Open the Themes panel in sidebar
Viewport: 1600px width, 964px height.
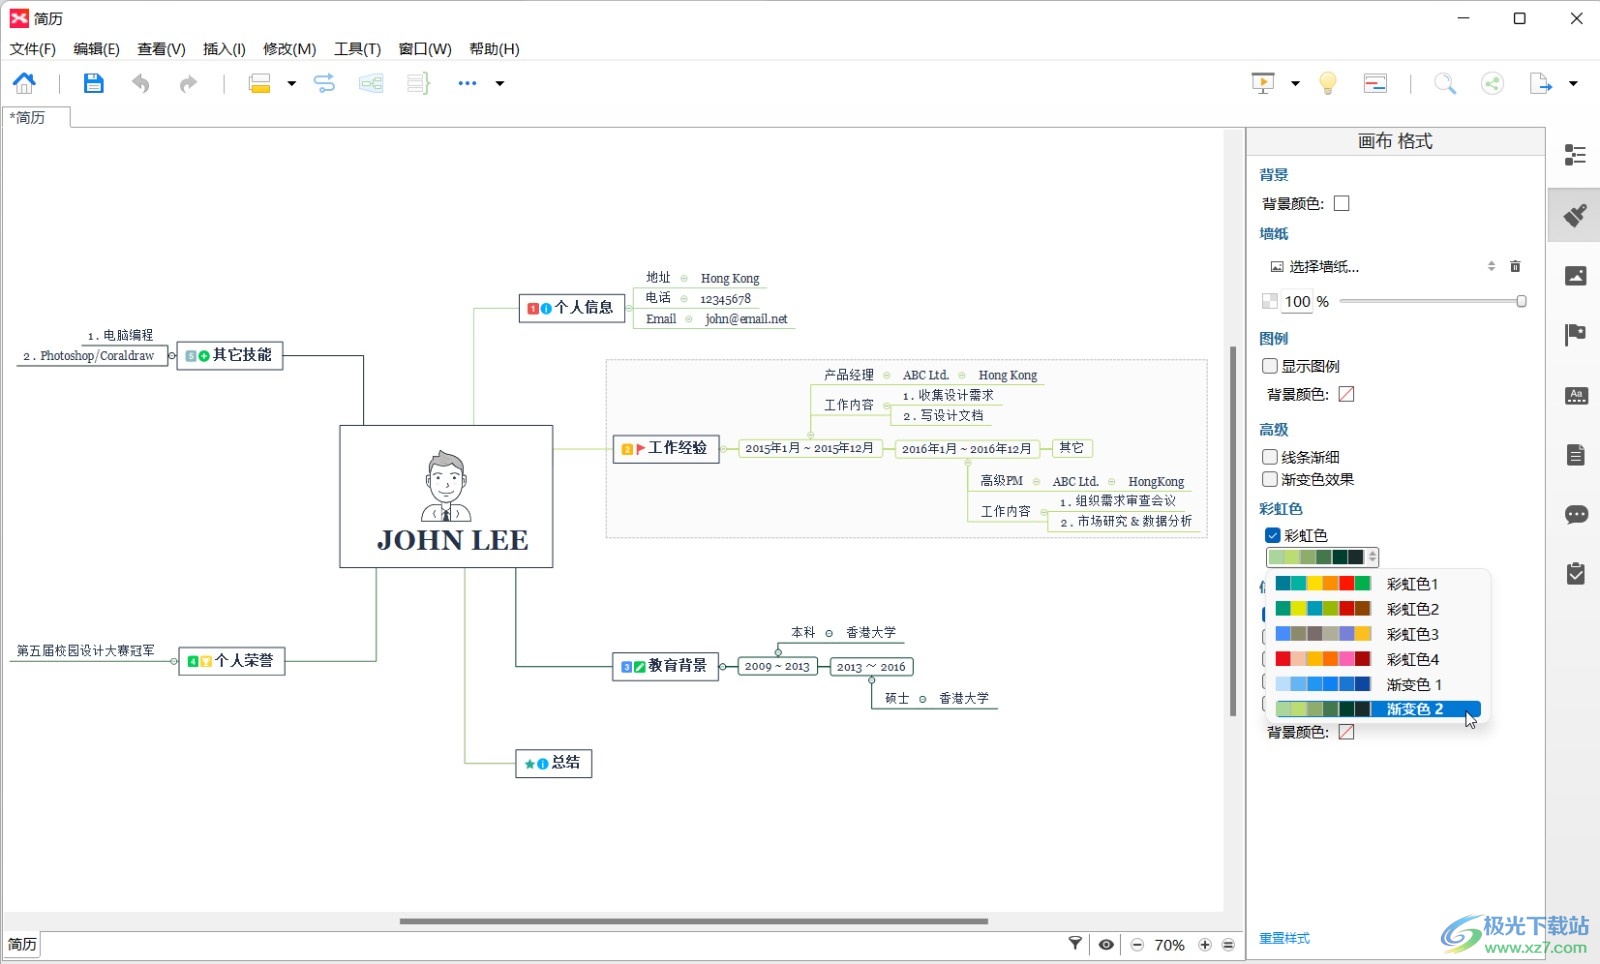pyautogui.click(x=1576, y=396)
